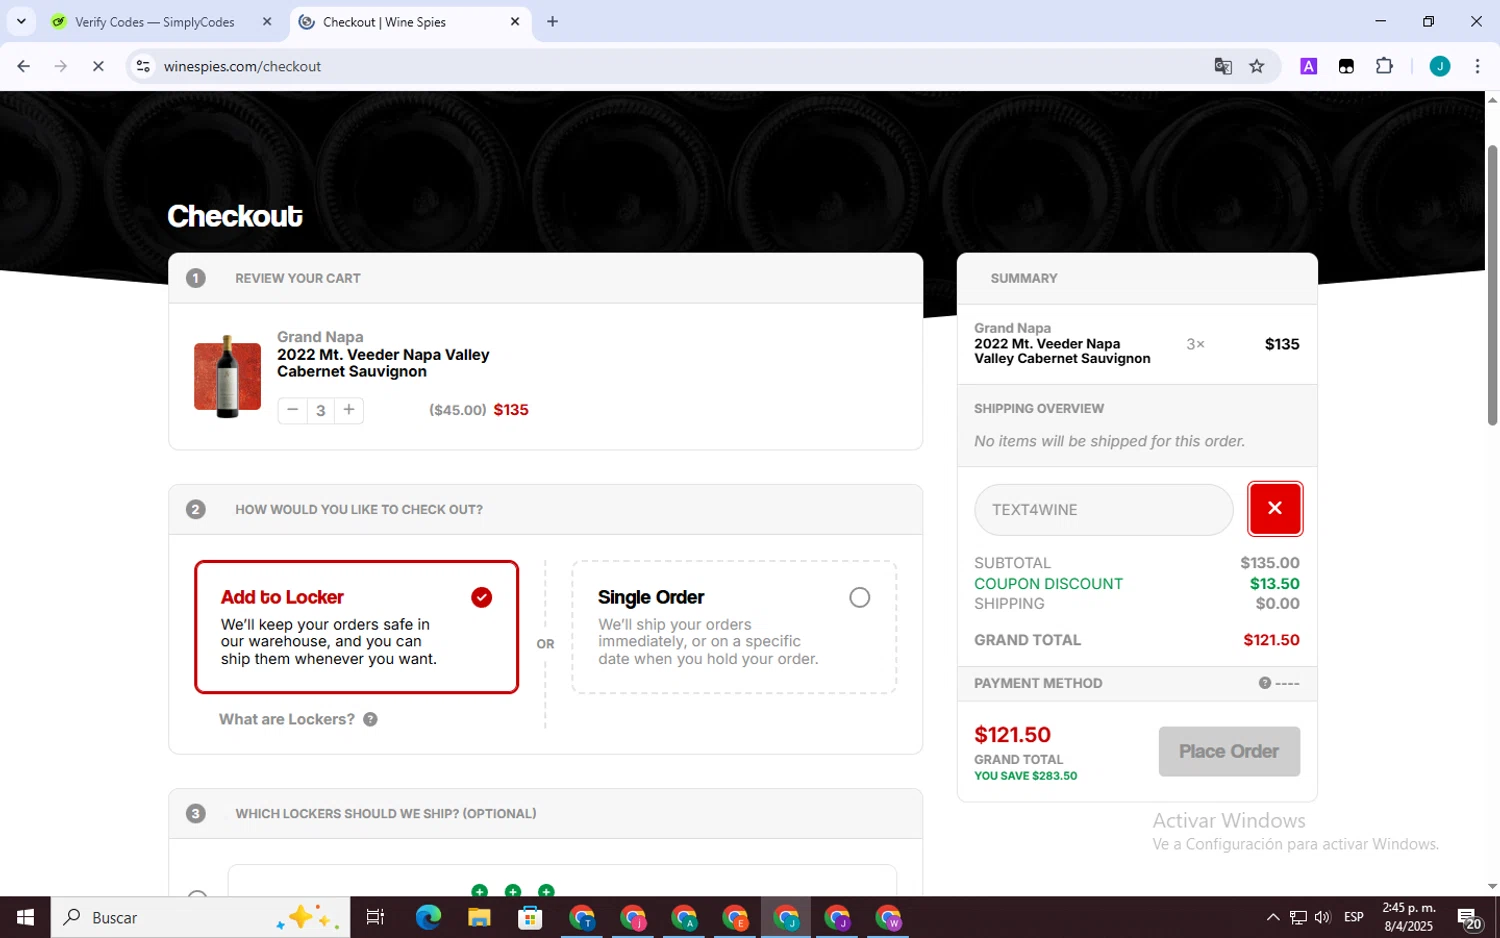
Task: Open the What are Lockers help icon
Action: pyautogui.click(x=370, y=720)
